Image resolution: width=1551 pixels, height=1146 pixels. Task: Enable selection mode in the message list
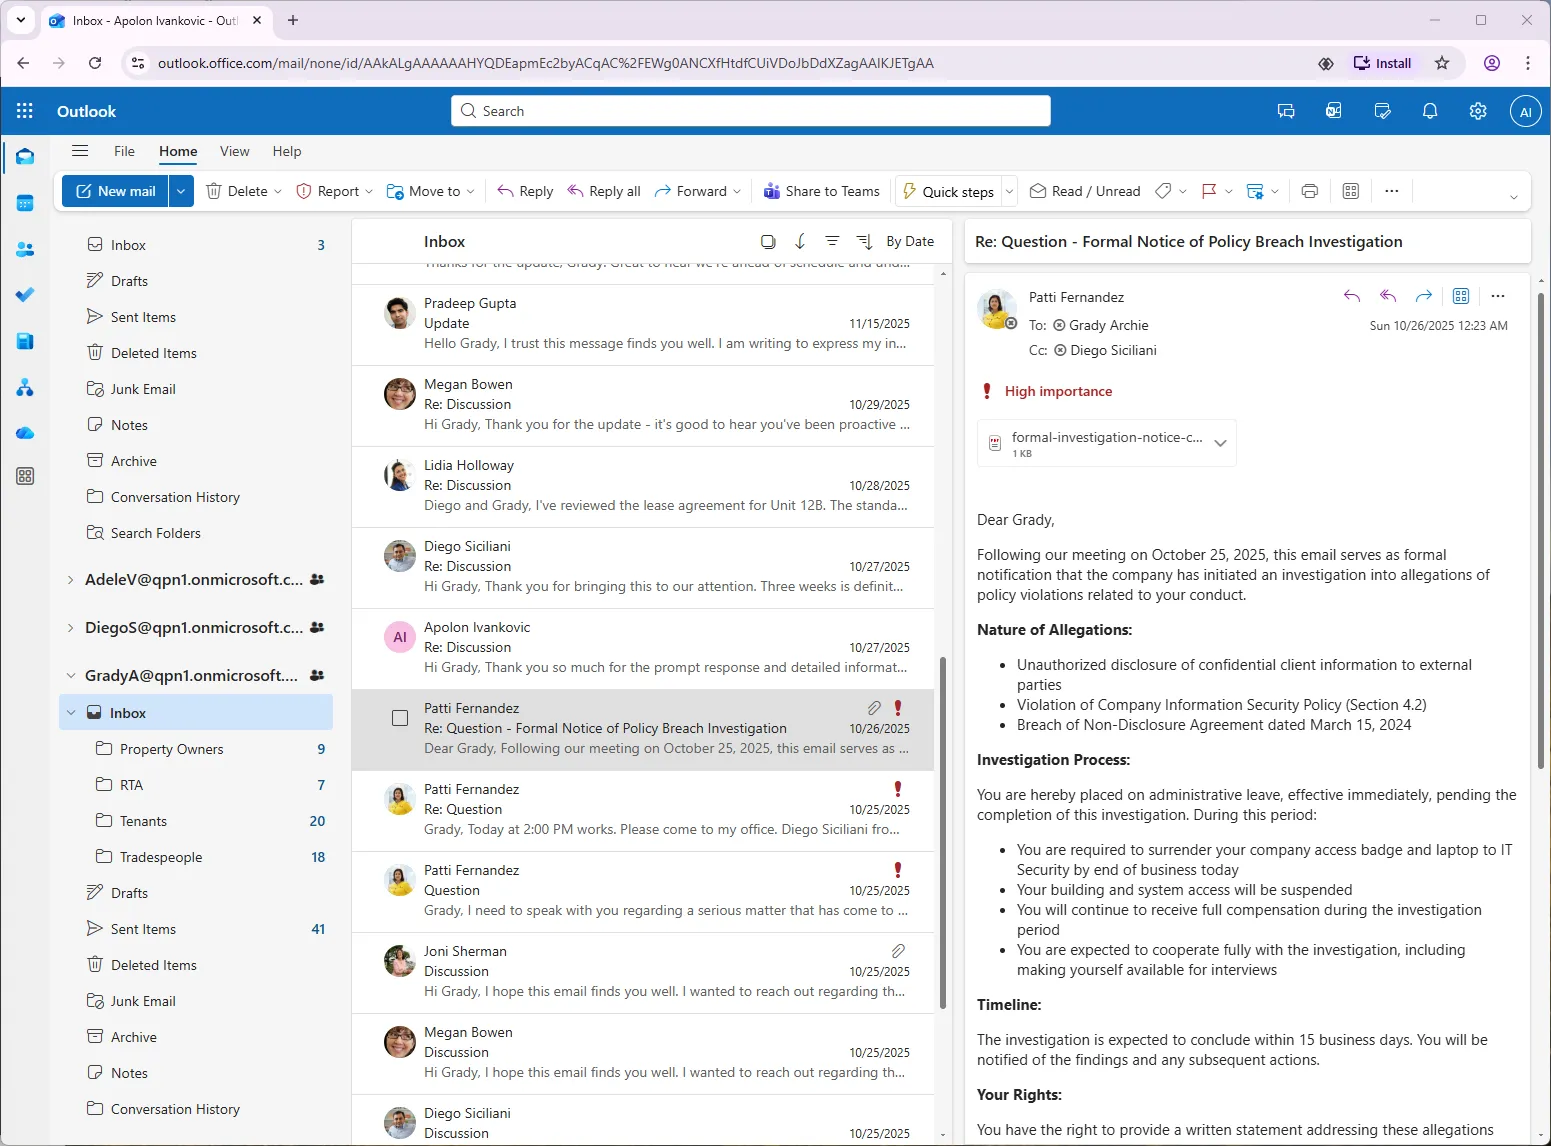767,241
